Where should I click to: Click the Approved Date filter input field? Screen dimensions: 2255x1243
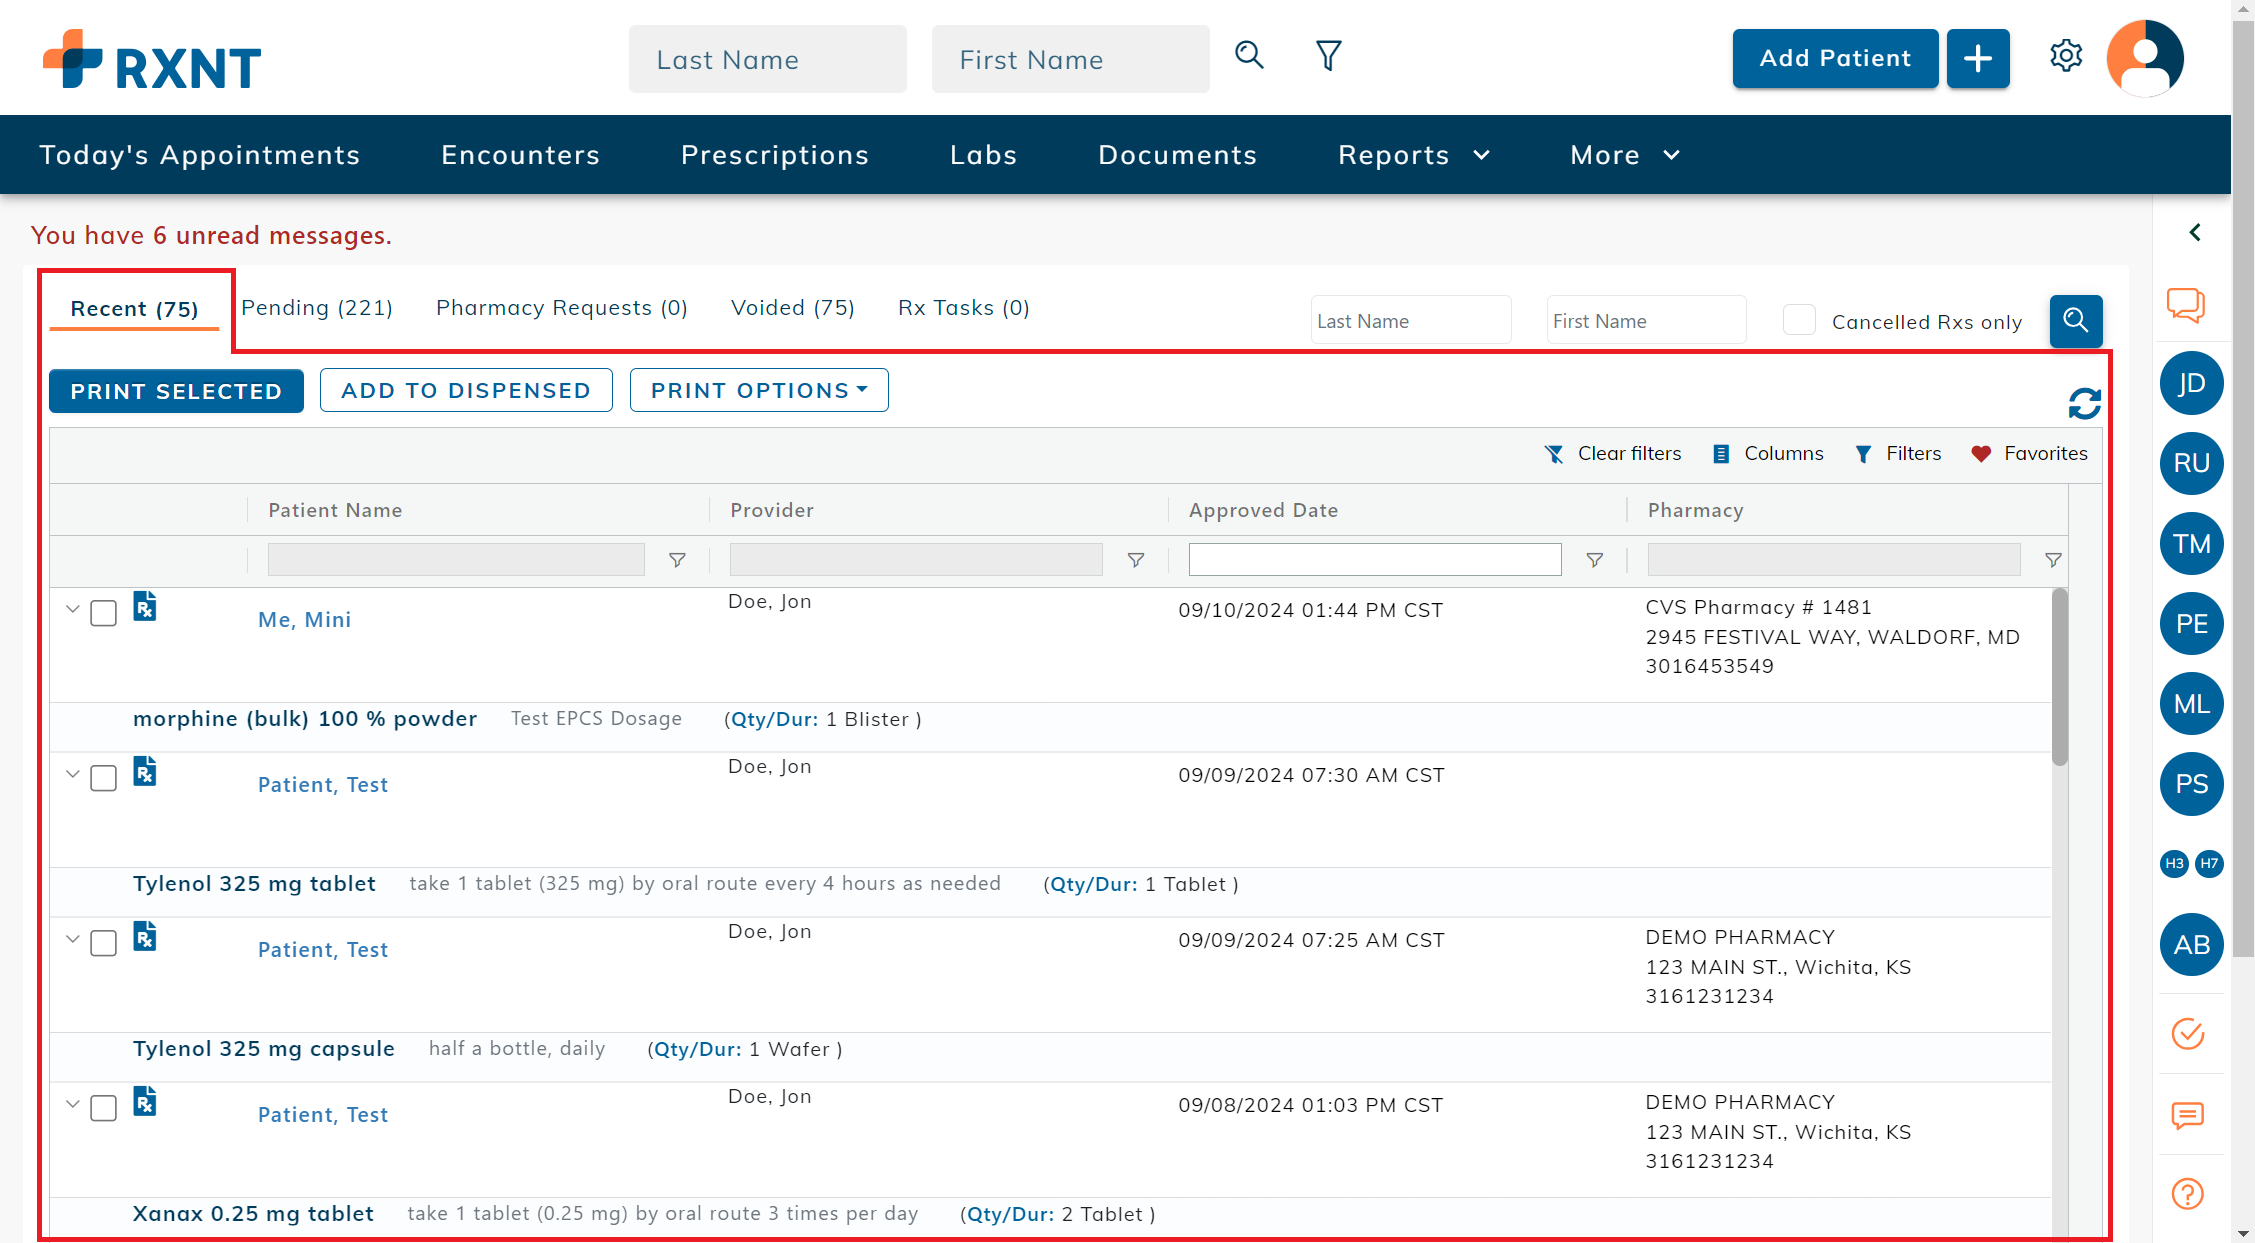tap(1374, 560)
